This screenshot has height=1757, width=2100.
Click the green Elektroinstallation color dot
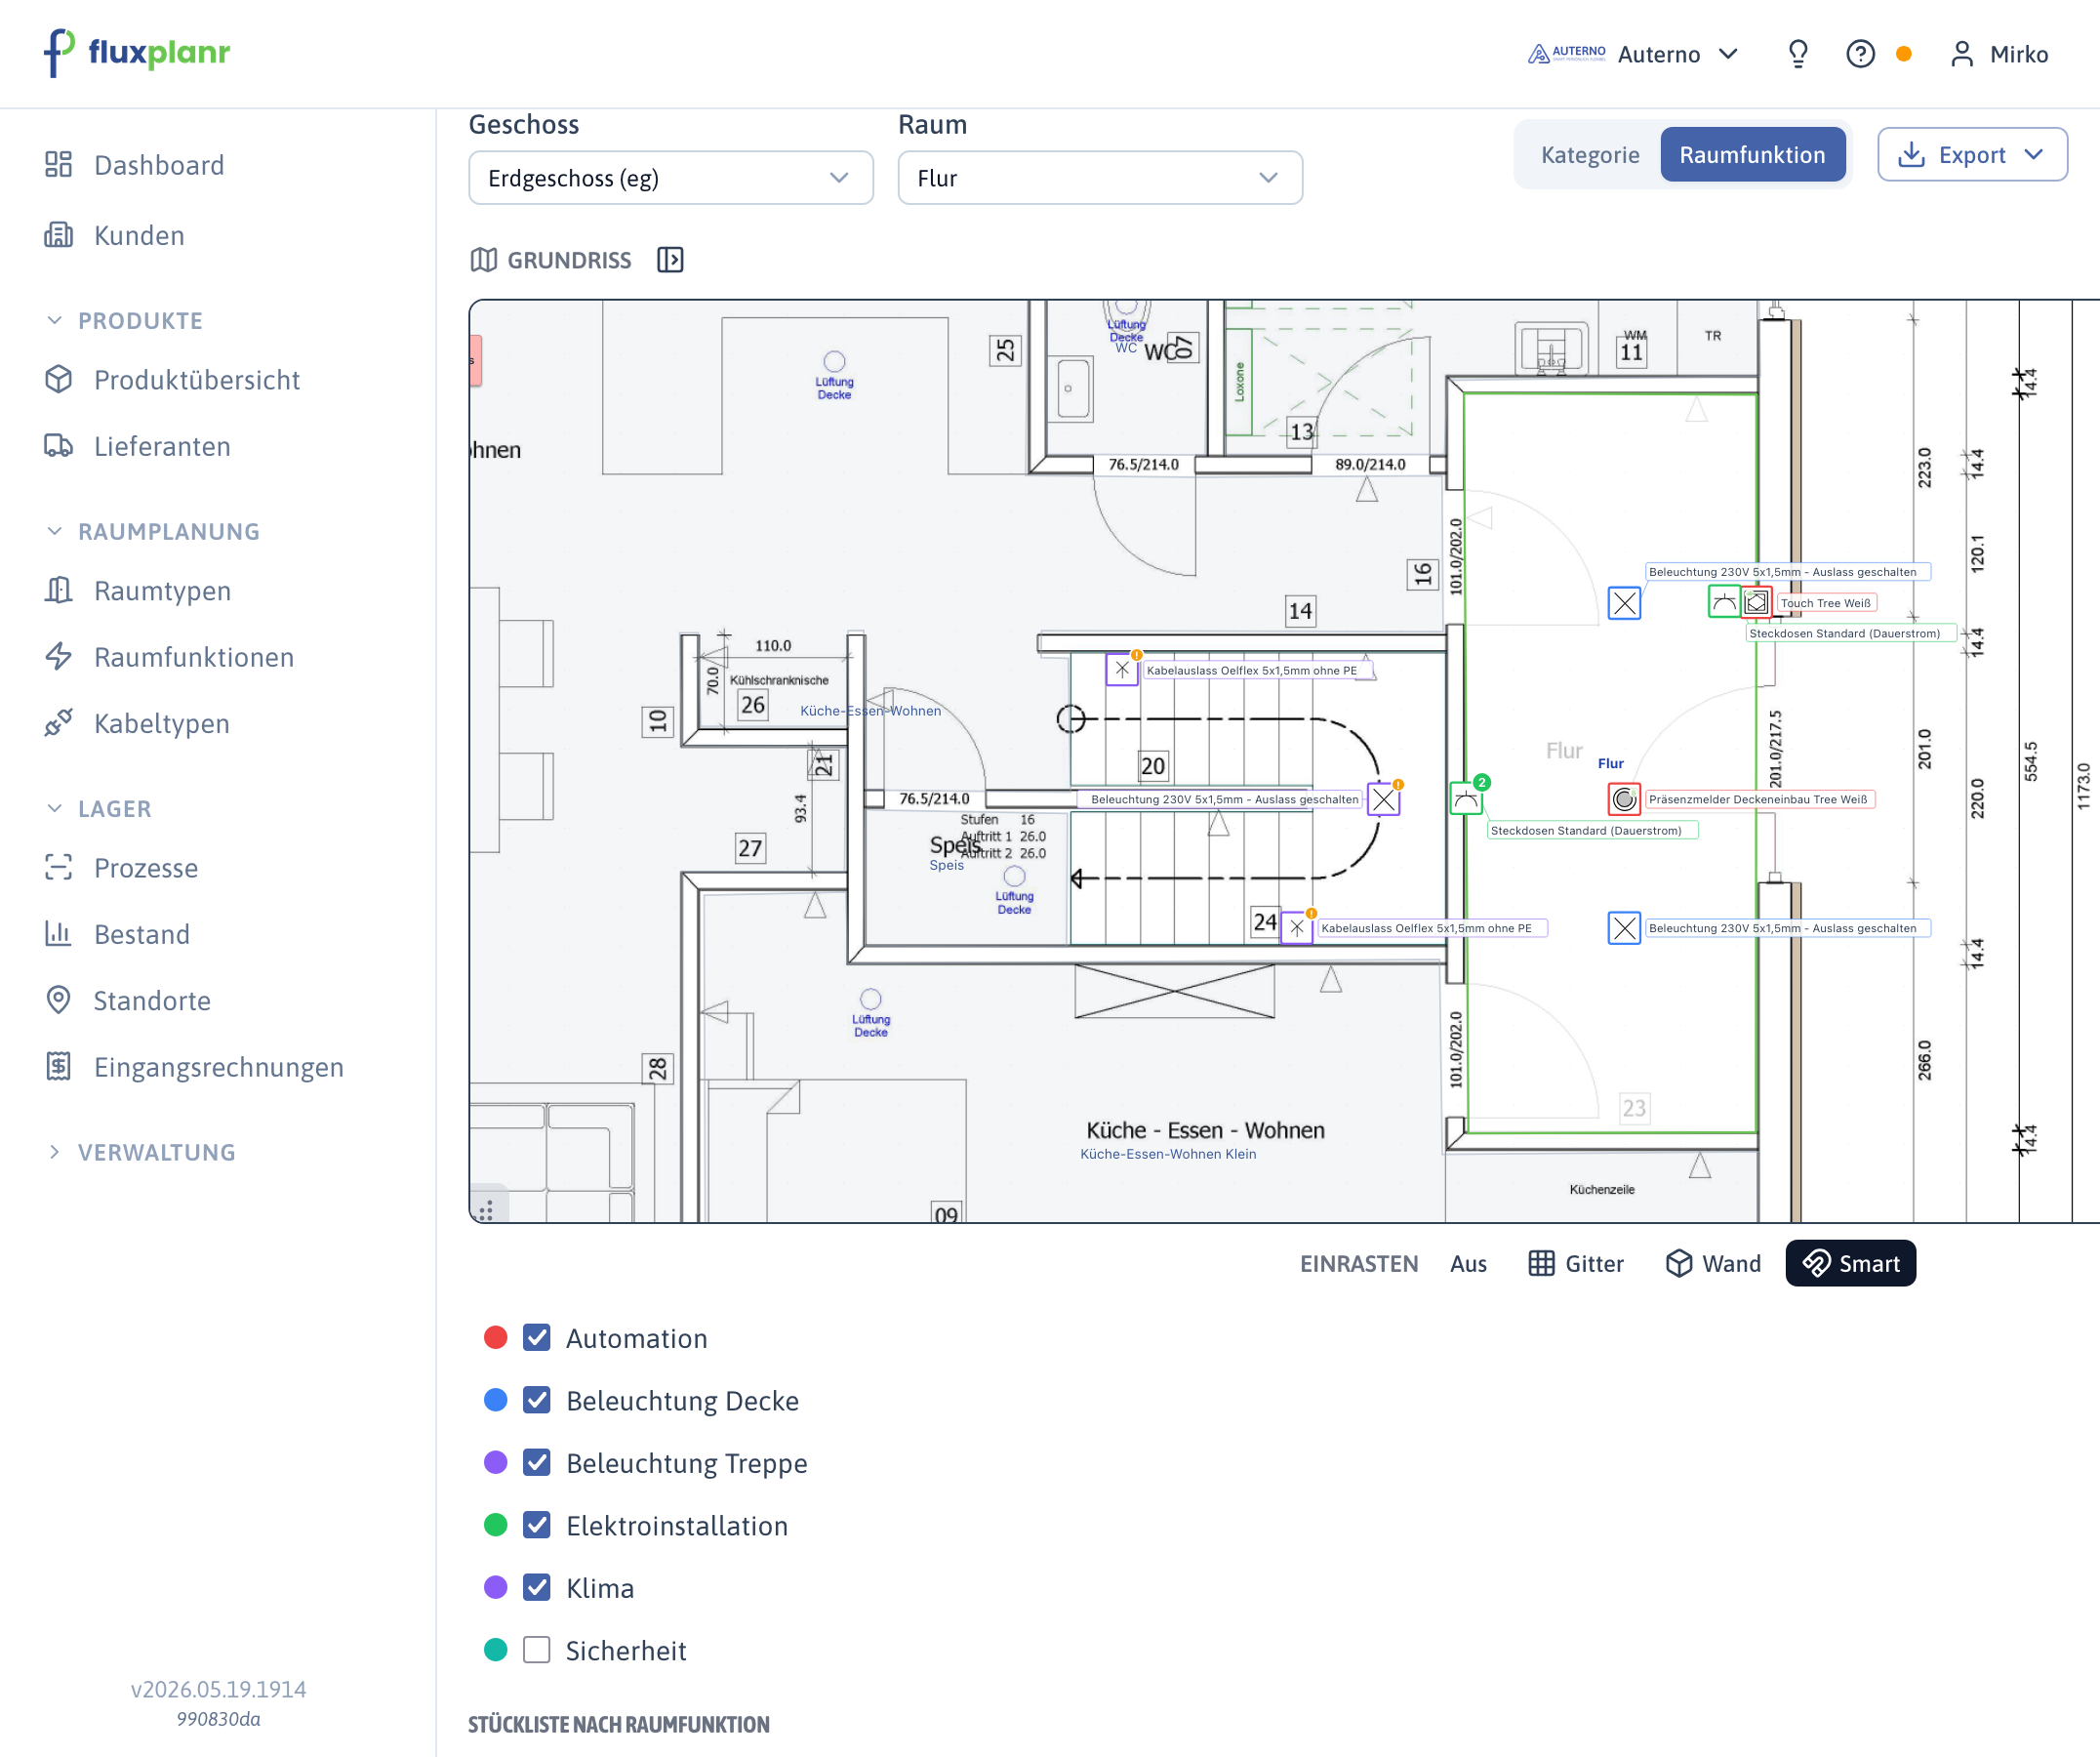[496, 1525]
